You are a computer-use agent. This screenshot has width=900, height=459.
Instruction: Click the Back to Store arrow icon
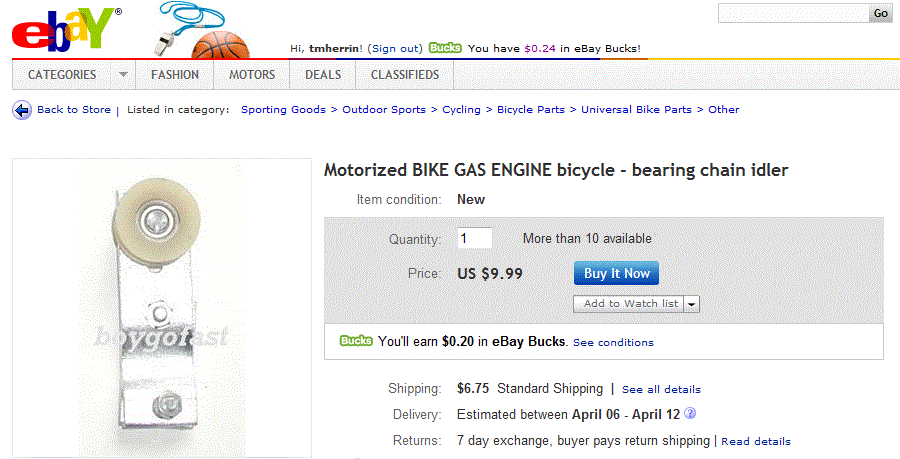pos(22,110)
